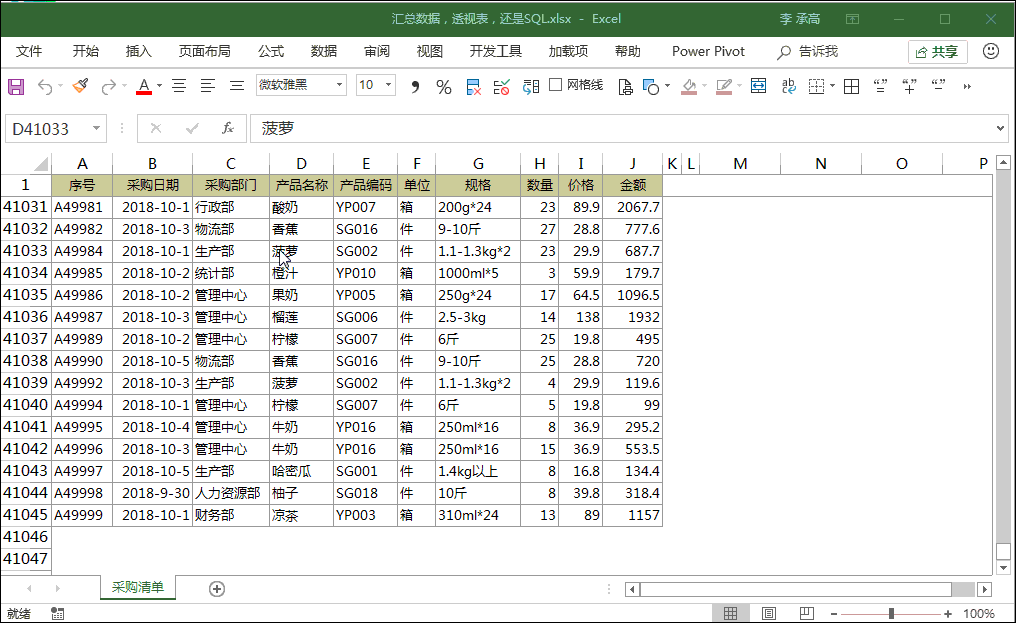Toggle the 网格线 gridlines checkbox
This screenshot has width=1016, height=623.
pos(556,86)
